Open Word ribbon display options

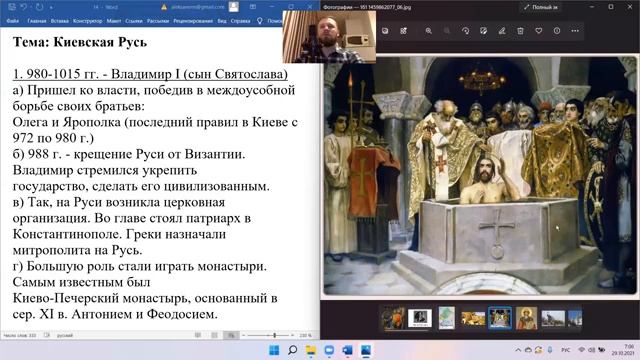coord(253,7)
